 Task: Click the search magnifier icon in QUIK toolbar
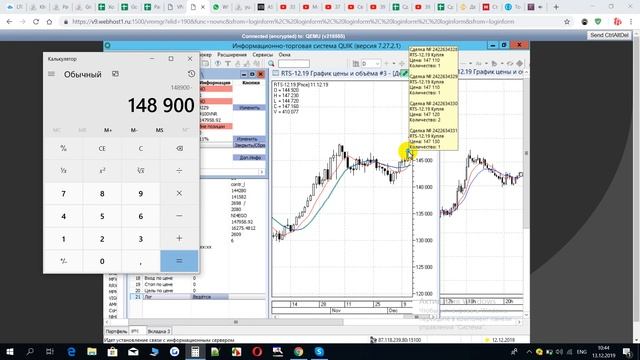pos(271,64)
